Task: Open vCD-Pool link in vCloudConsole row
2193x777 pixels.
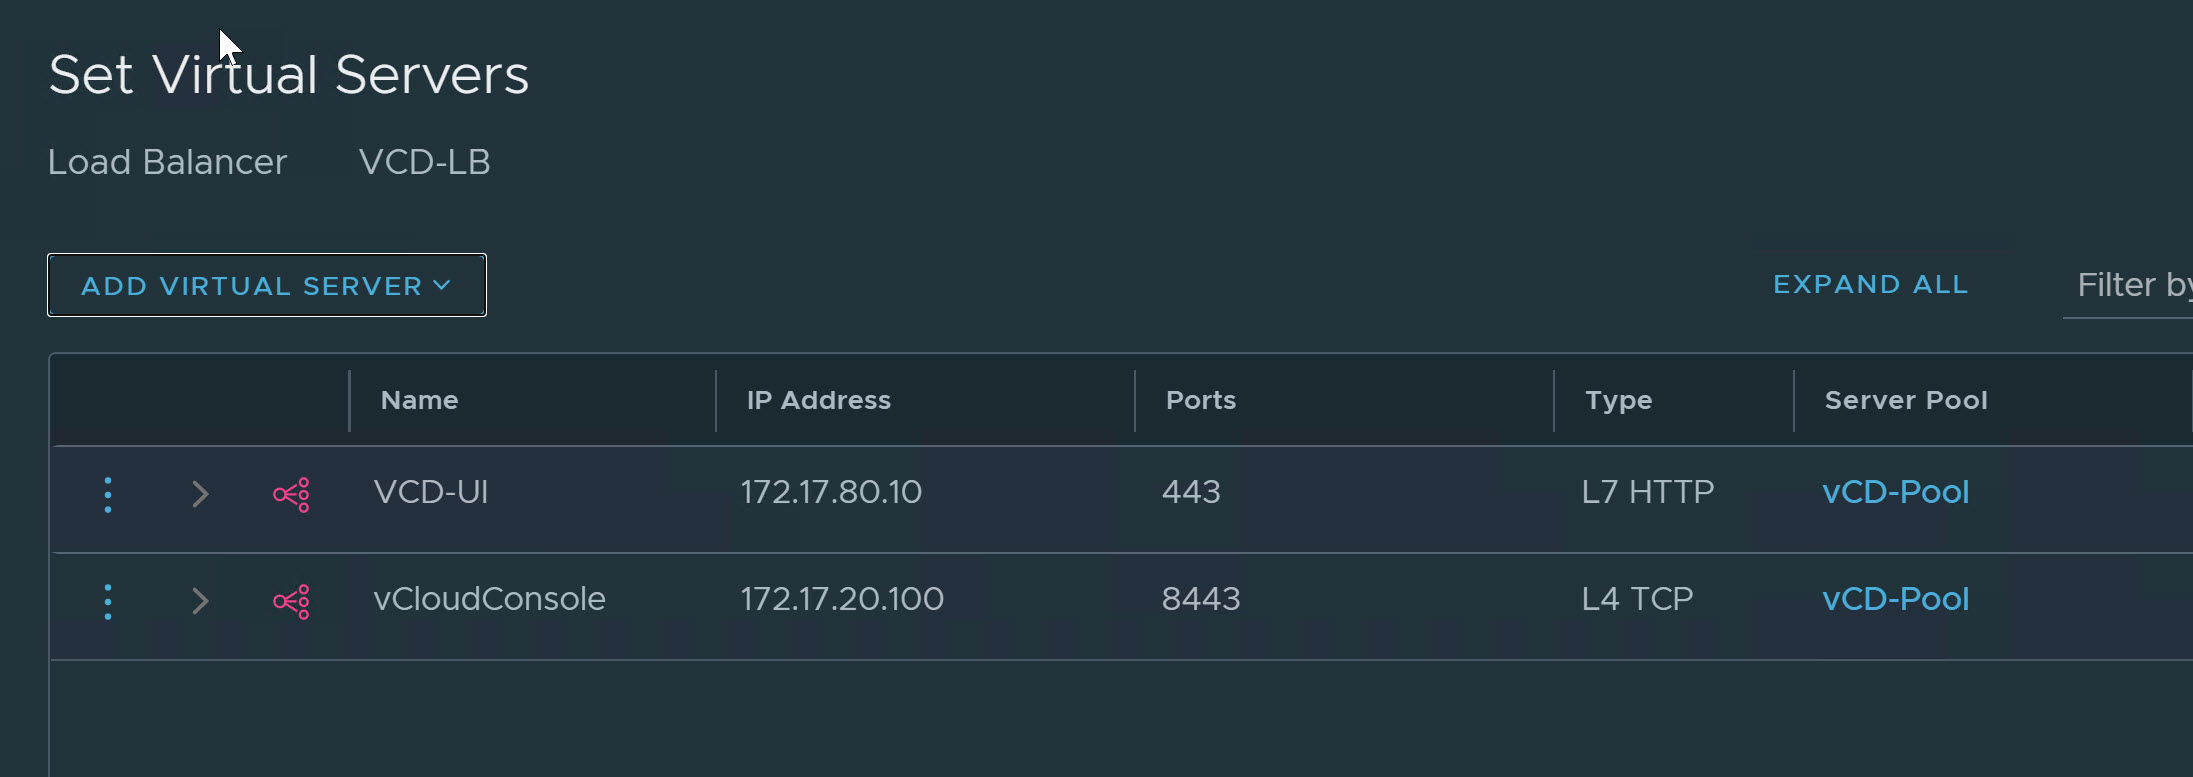Action: click(x=1895, y=599)
